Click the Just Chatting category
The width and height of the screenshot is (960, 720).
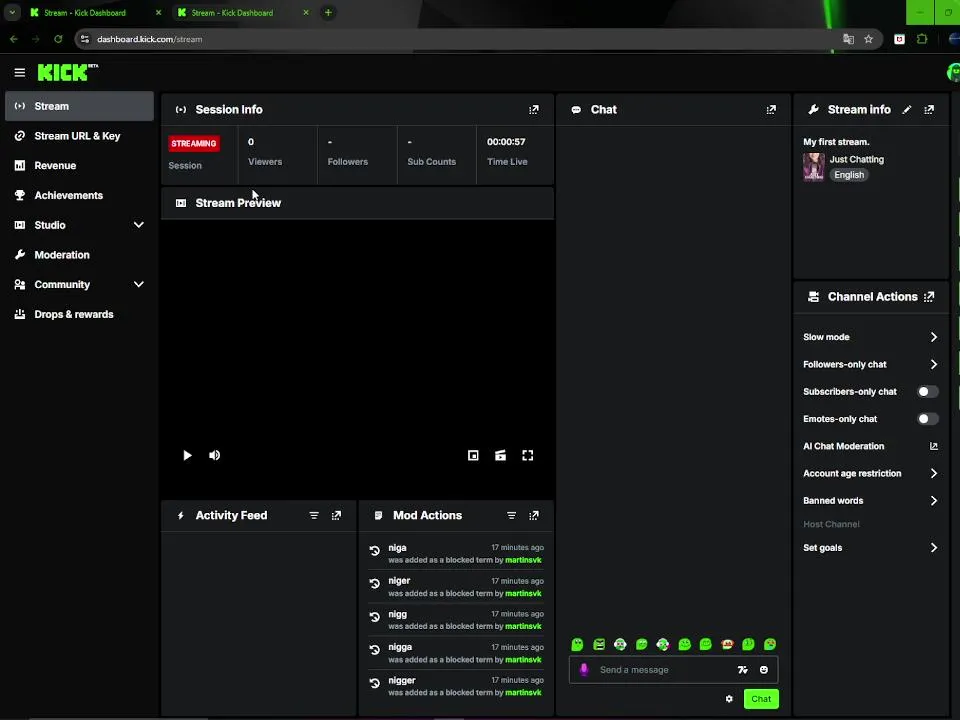[x=857, y=159]
